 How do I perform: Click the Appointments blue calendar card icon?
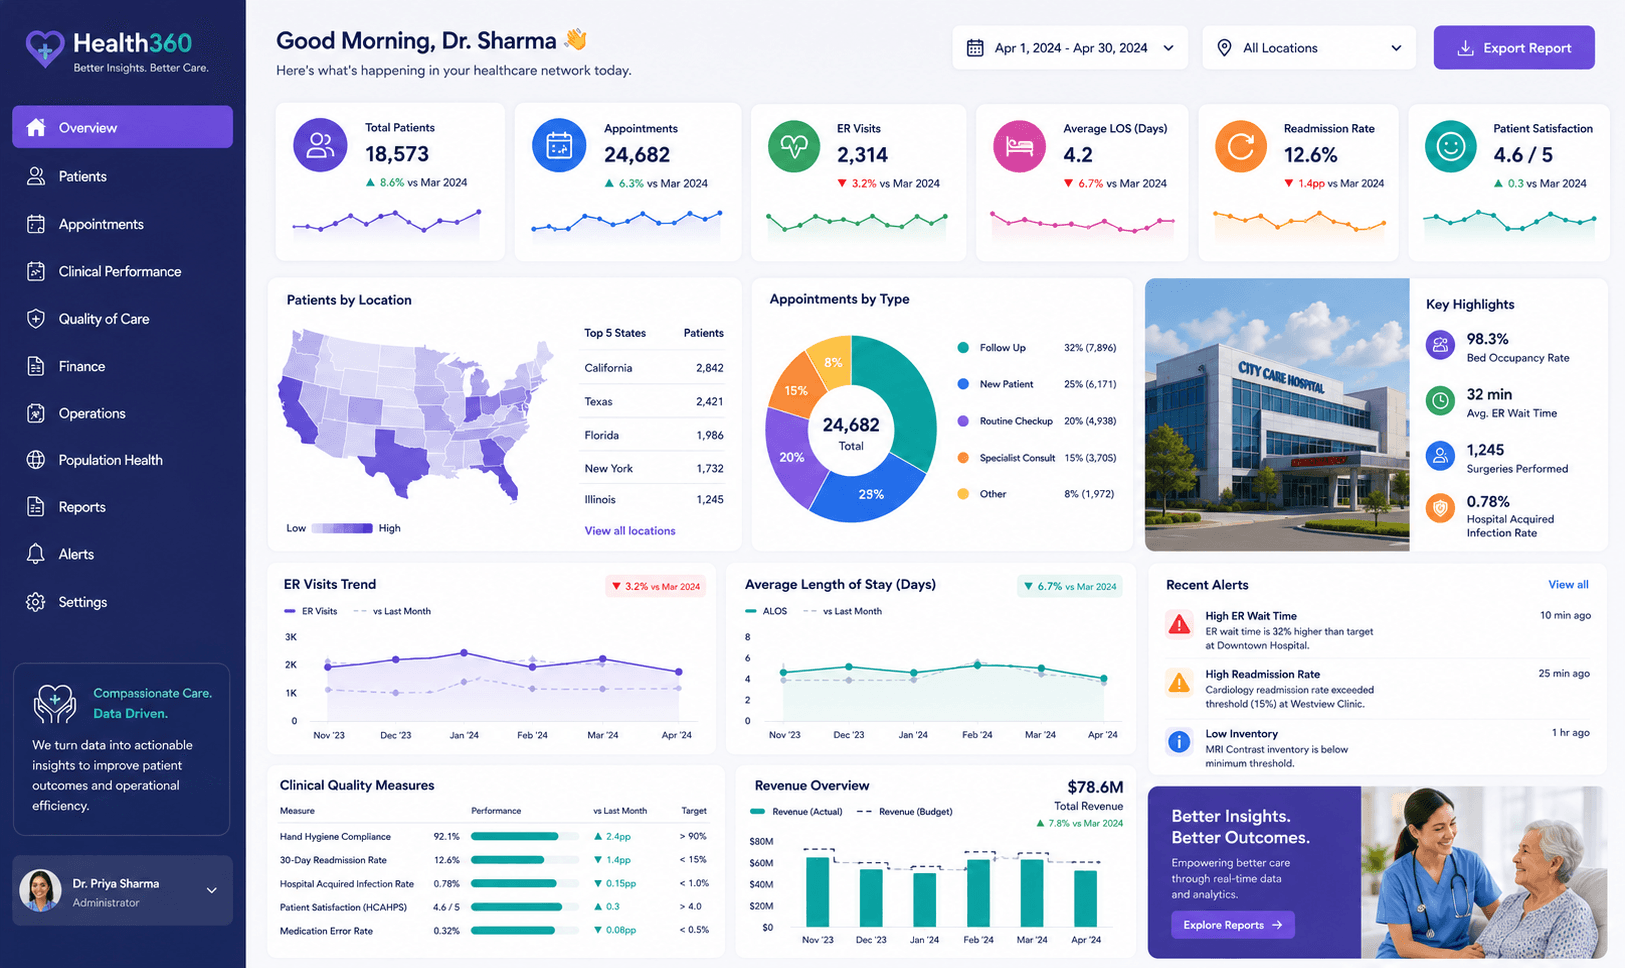[559, 146]
